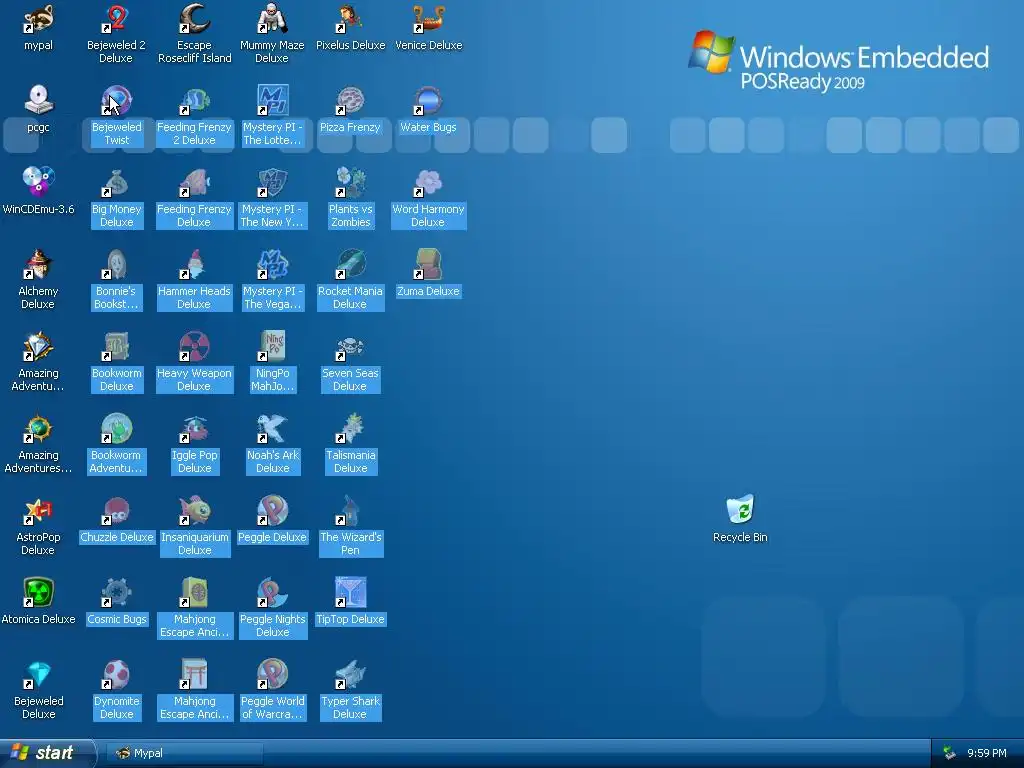
Task: Click Mahjong Escape icon with torii gate
Action: (x=194, y=674)
